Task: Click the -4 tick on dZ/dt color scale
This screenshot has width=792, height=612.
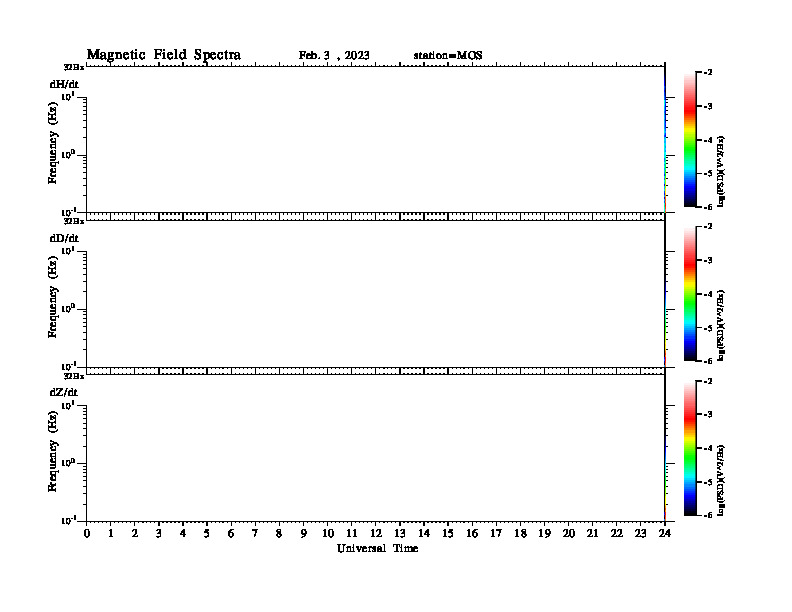Action: pos(708,448)
